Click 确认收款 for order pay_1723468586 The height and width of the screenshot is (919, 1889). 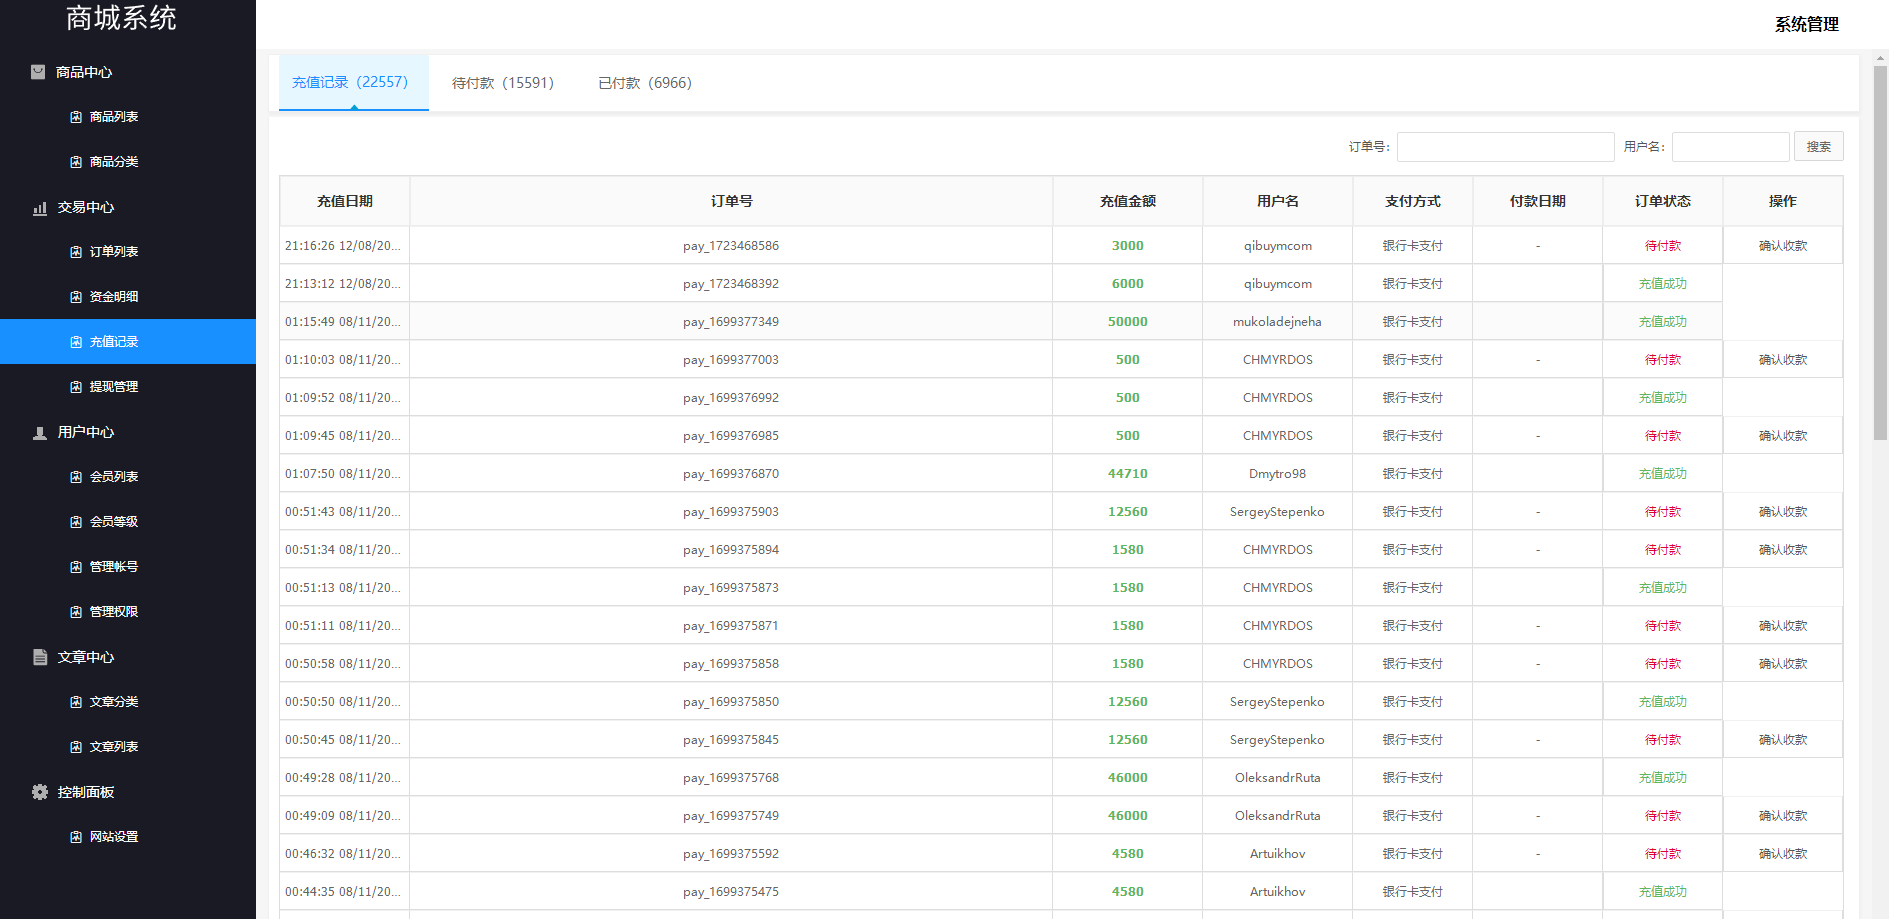[x=1782, y=246]
